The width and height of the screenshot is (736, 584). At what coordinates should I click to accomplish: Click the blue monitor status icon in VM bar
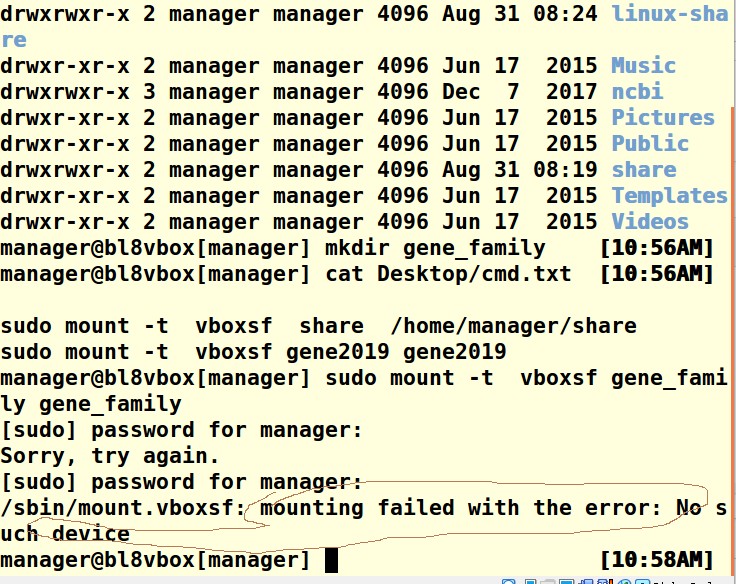coord(566,581)
